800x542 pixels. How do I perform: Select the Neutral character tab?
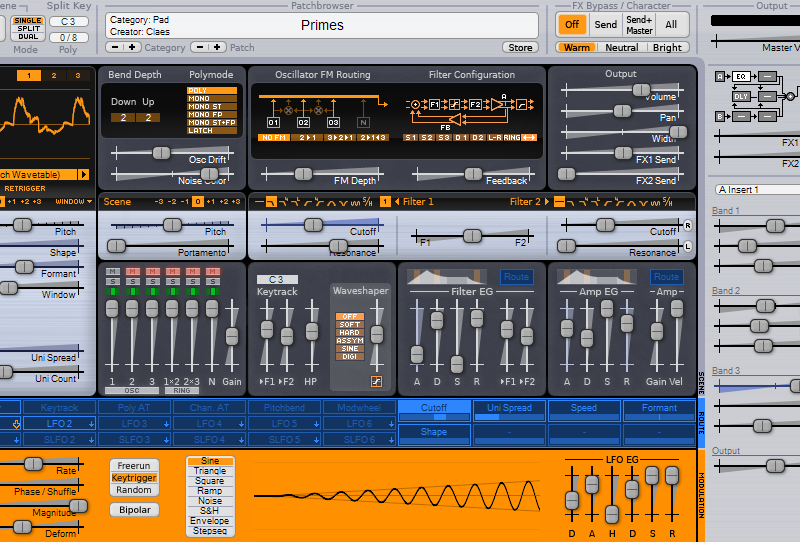point(621,47)
